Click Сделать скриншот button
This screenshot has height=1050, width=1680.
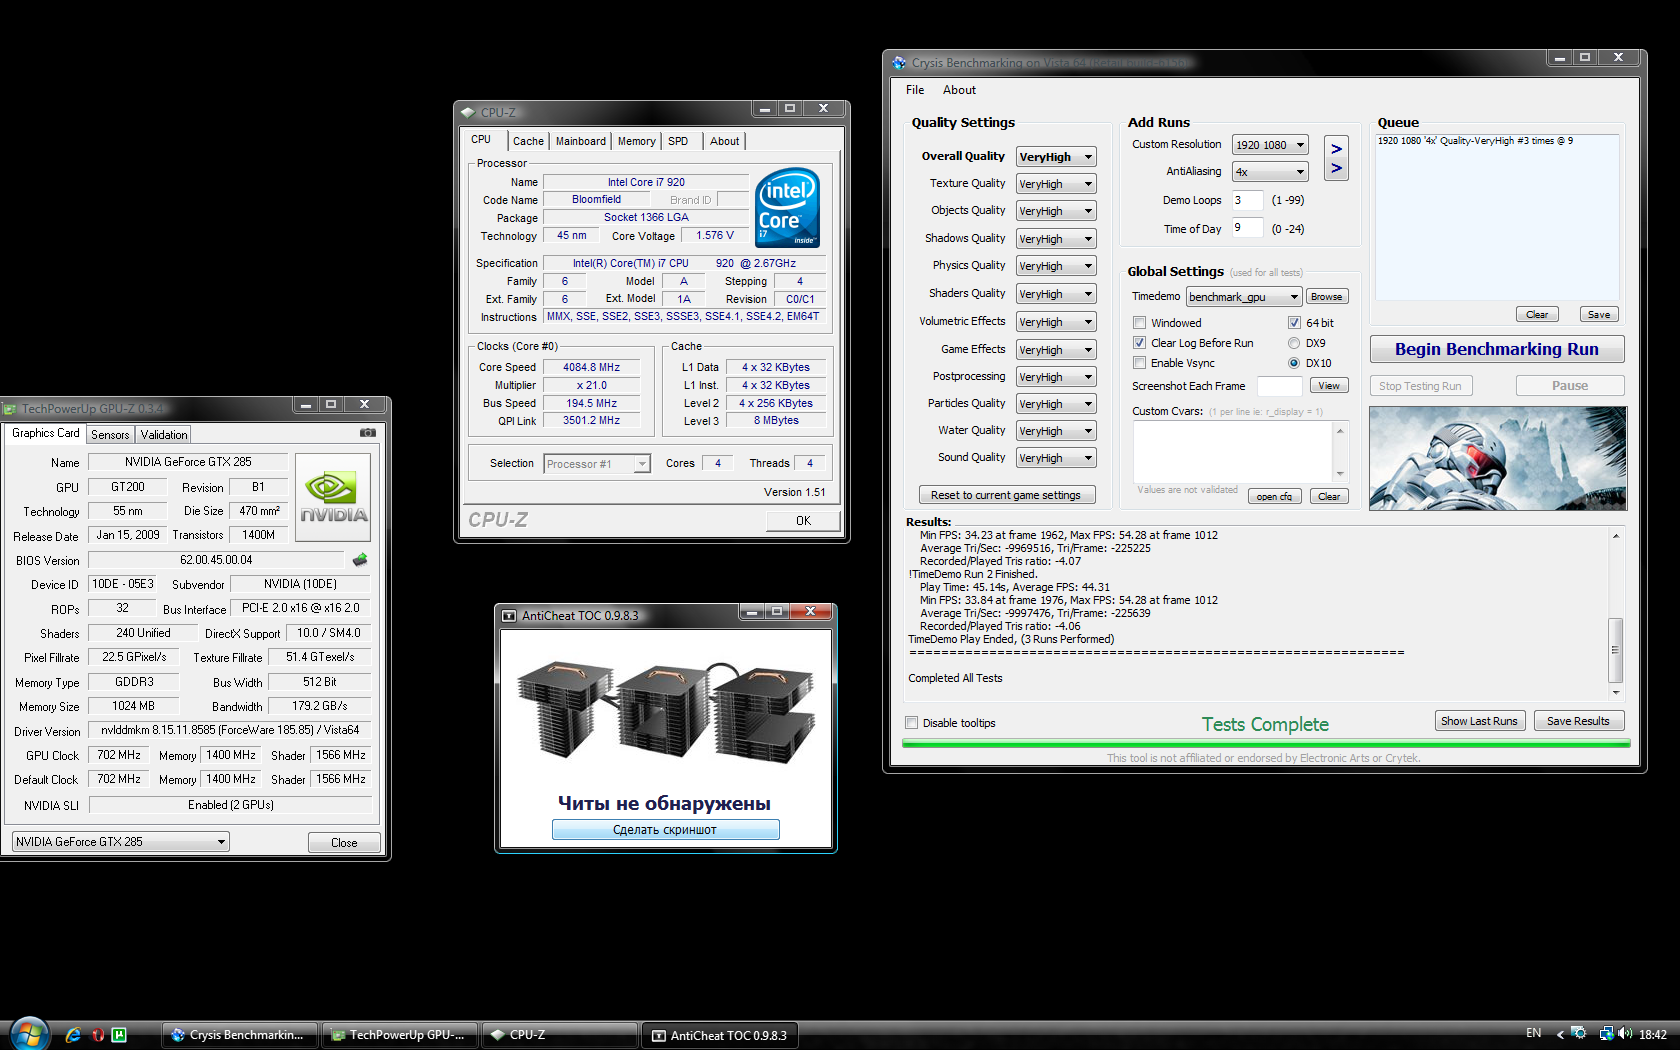(665, 830)
